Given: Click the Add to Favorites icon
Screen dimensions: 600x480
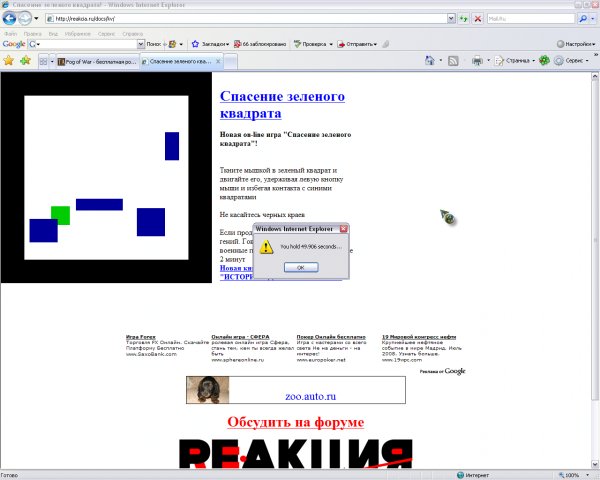Looking at the screenshot, I should pyautogui.click(x=24, y=61).
